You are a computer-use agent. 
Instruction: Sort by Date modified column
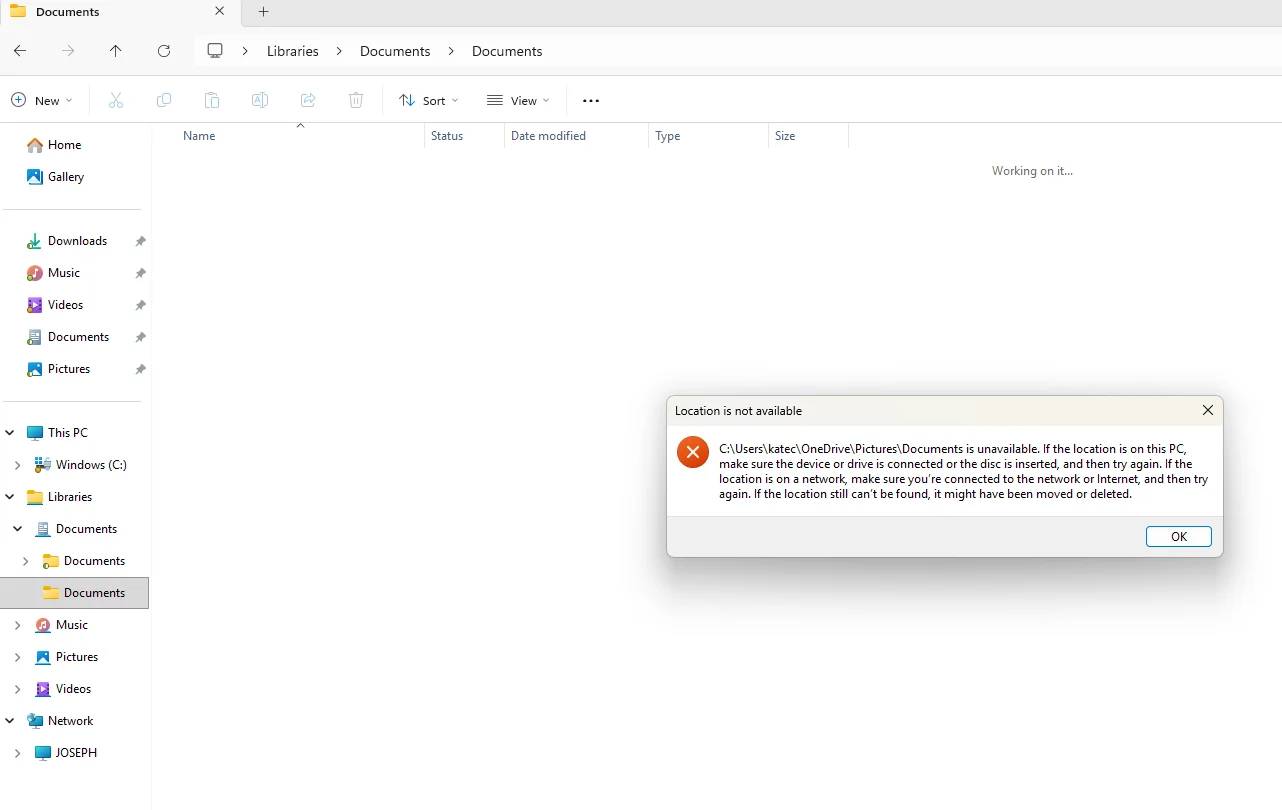(x=548, y=136)
